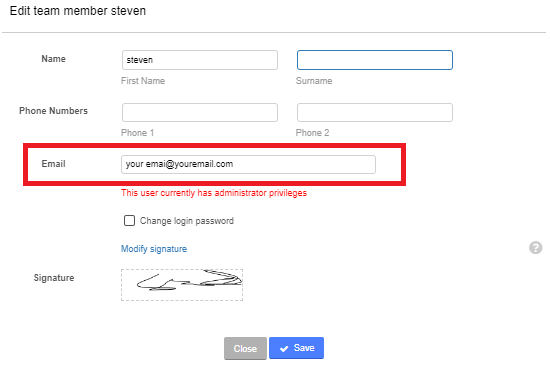Click the Change login password label text

tap(187, 221)
